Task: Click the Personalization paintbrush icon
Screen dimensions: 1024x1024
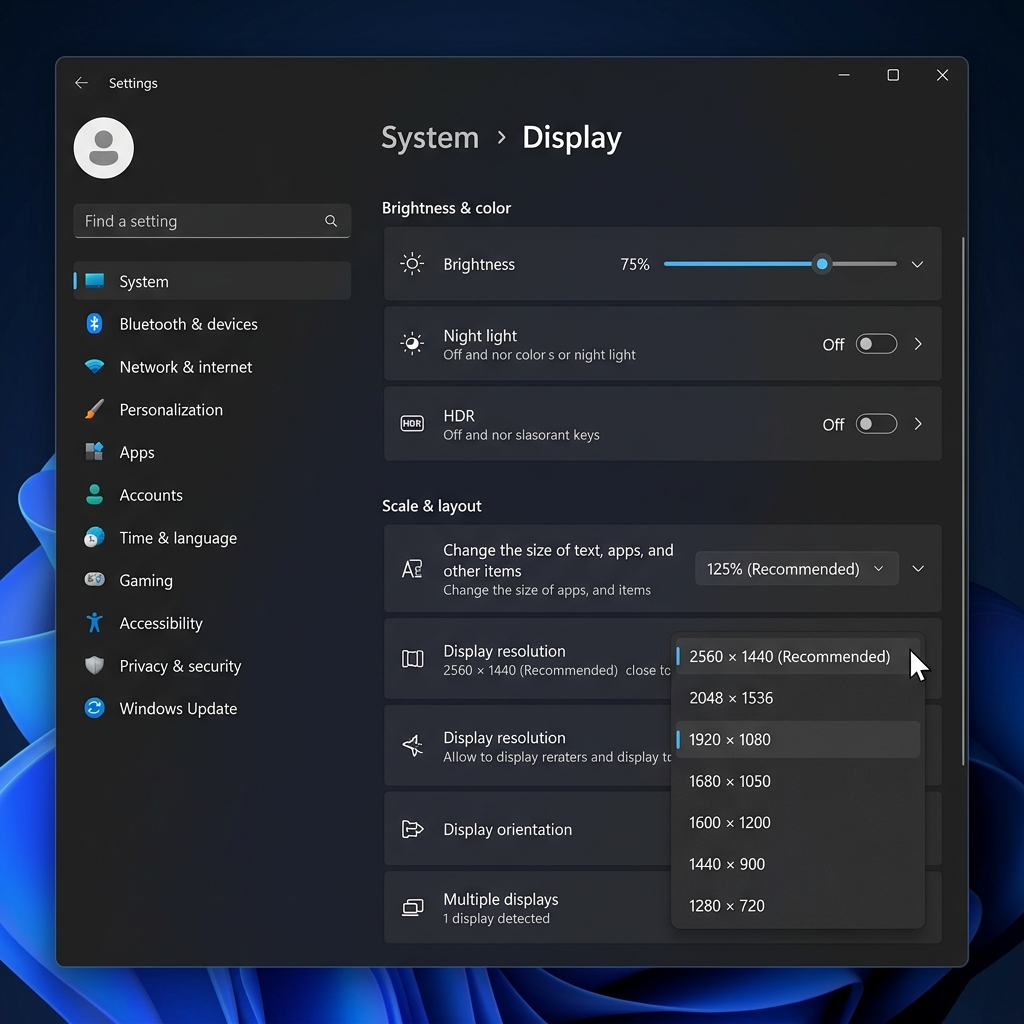Action: tap(95, 409)
